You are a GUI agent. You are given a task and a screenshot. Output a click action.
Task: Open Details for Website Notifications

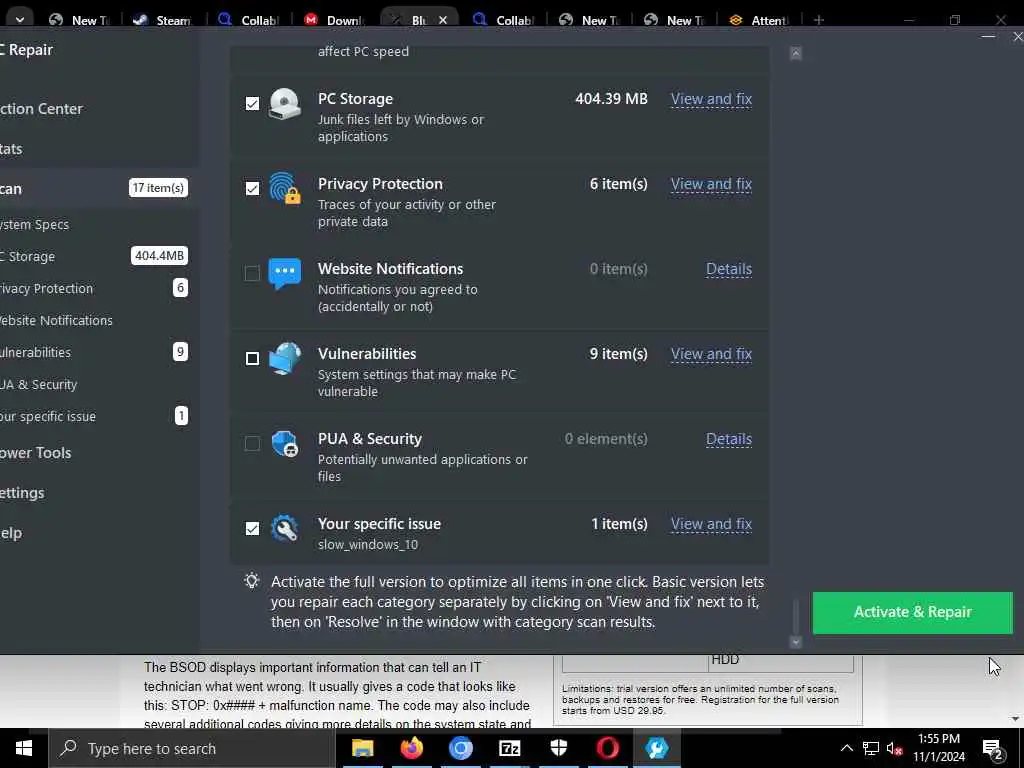[729, 269]
